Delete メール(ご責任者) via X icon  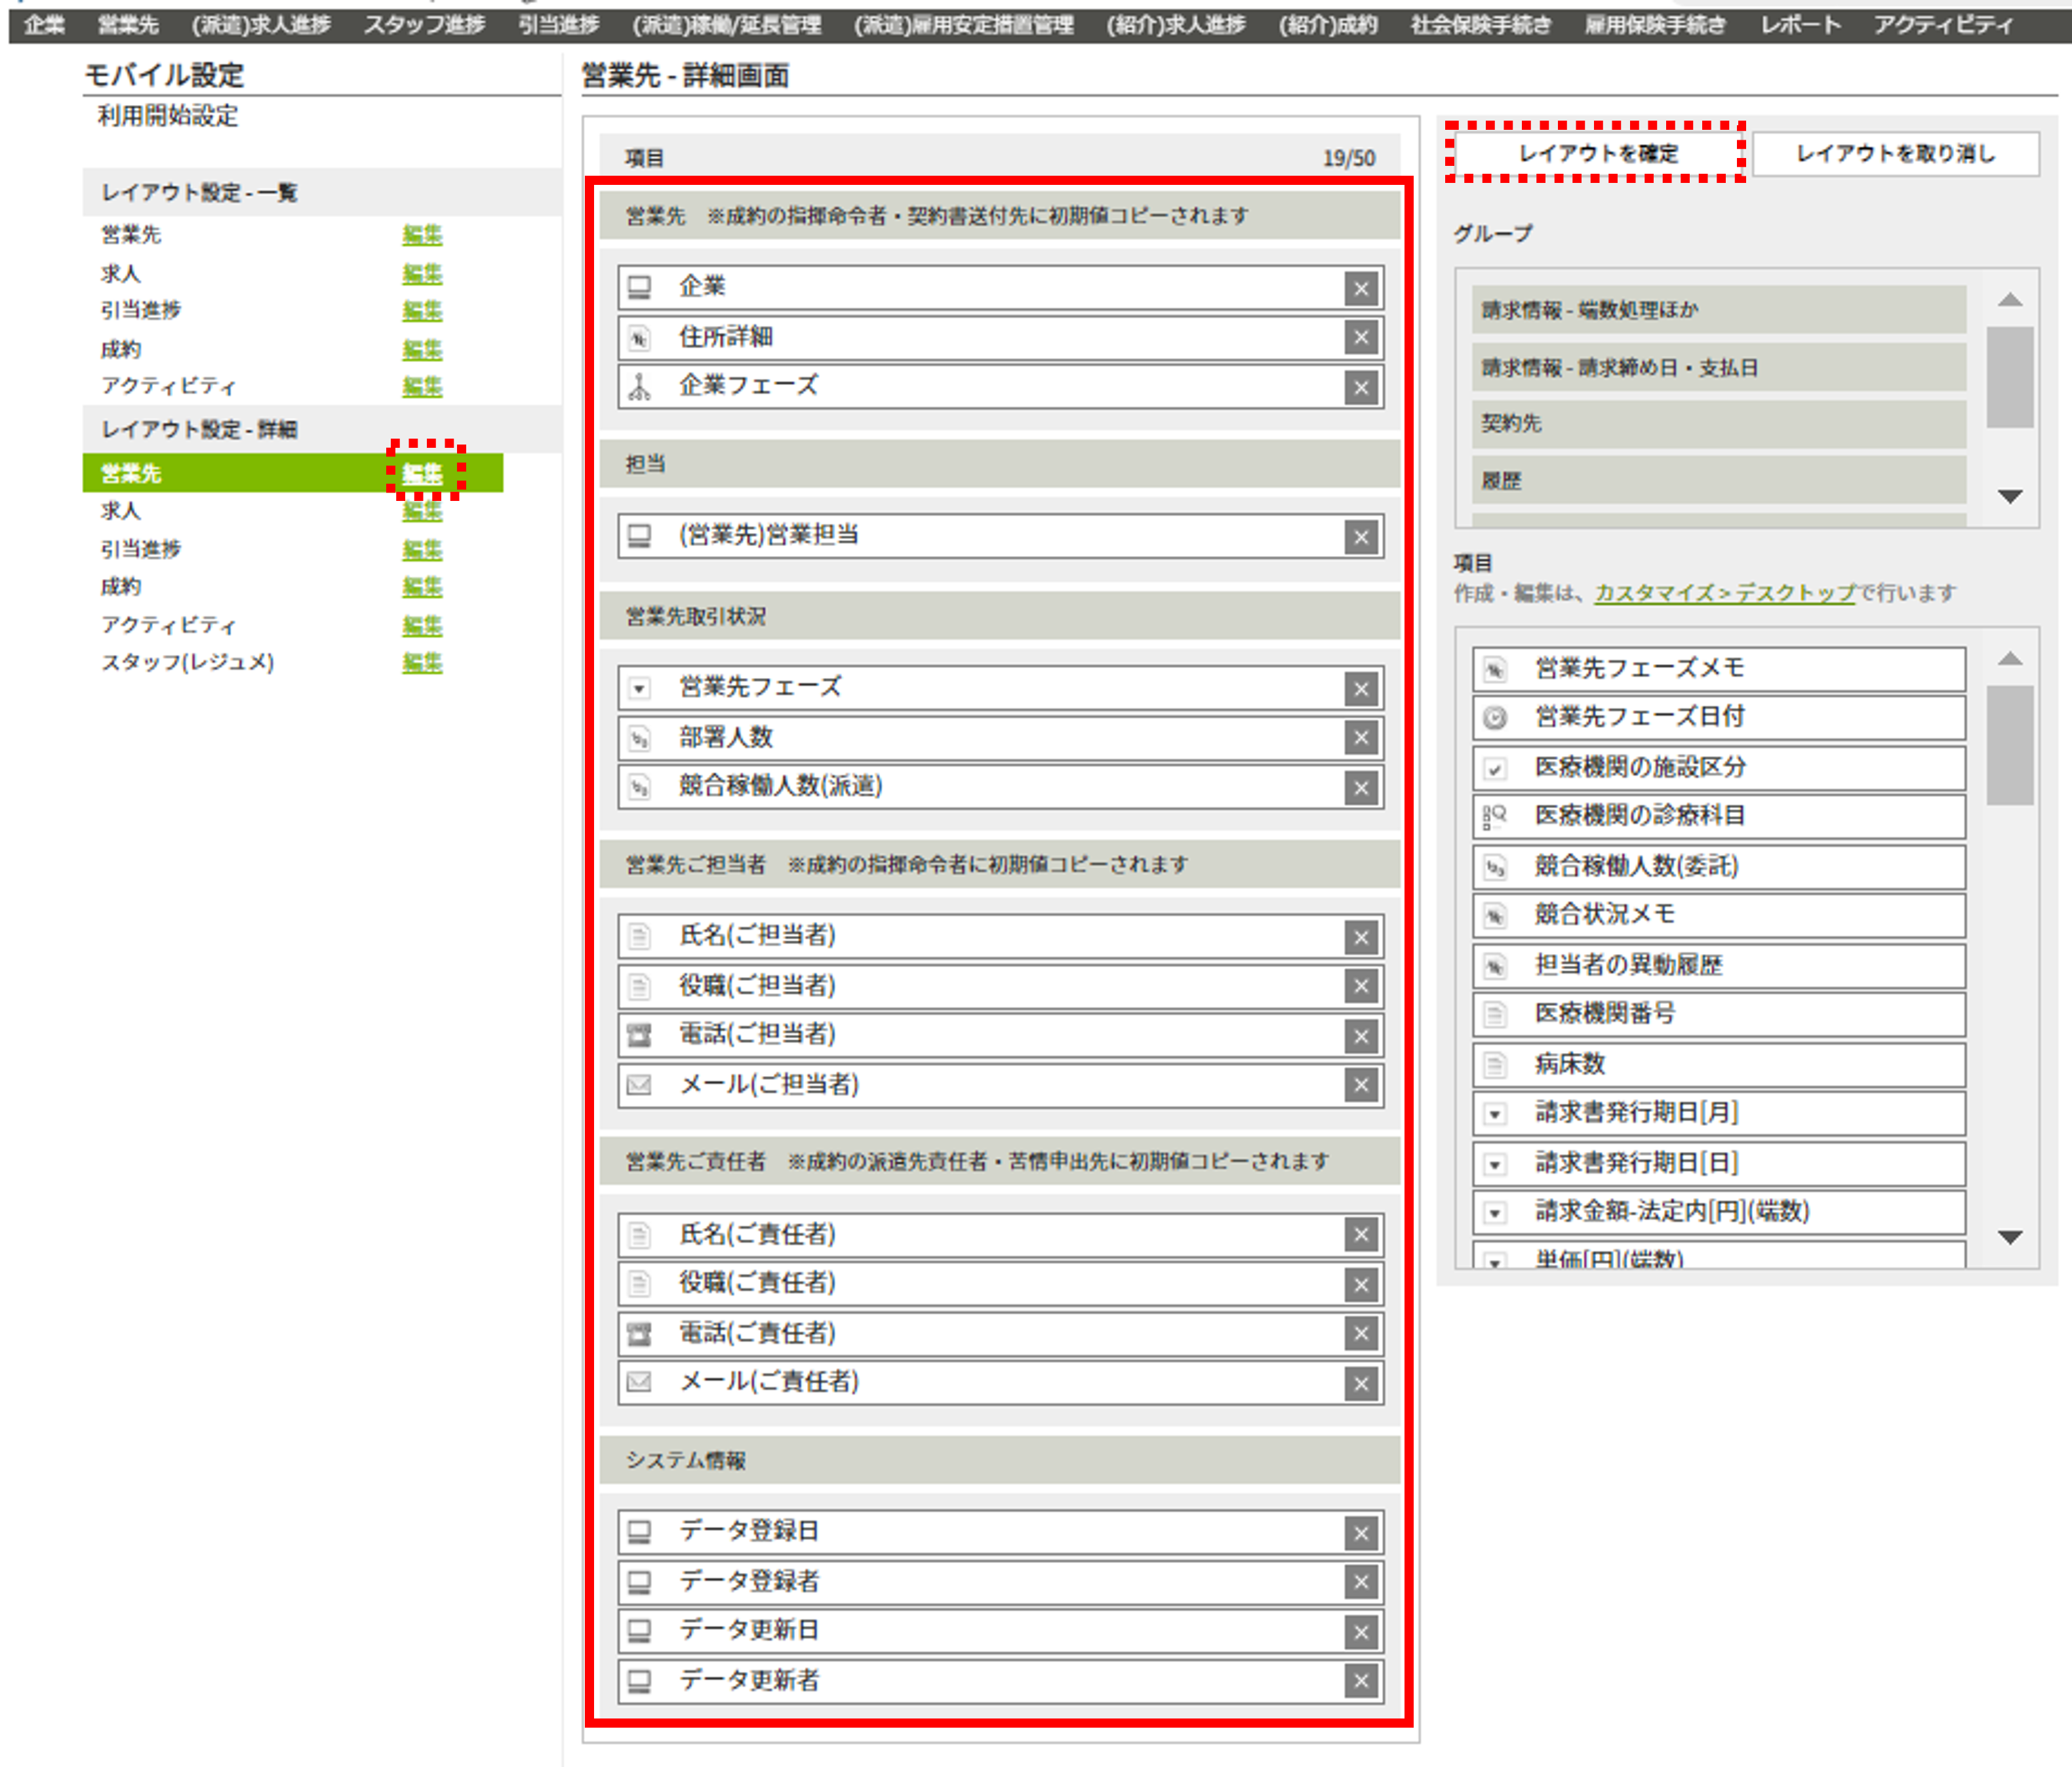coord(1360,1383)
